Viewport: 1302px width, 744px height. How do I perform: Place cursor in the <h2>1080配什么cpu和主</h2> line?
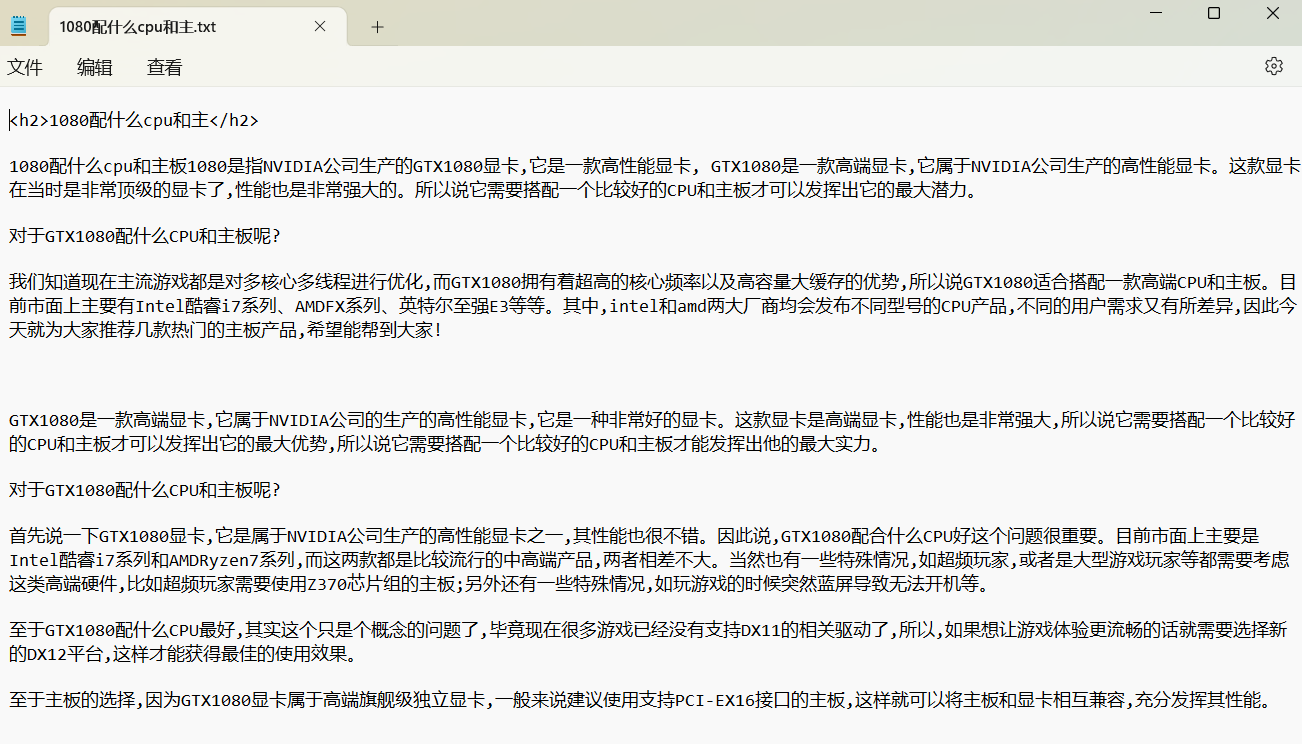tap(134, 121)
